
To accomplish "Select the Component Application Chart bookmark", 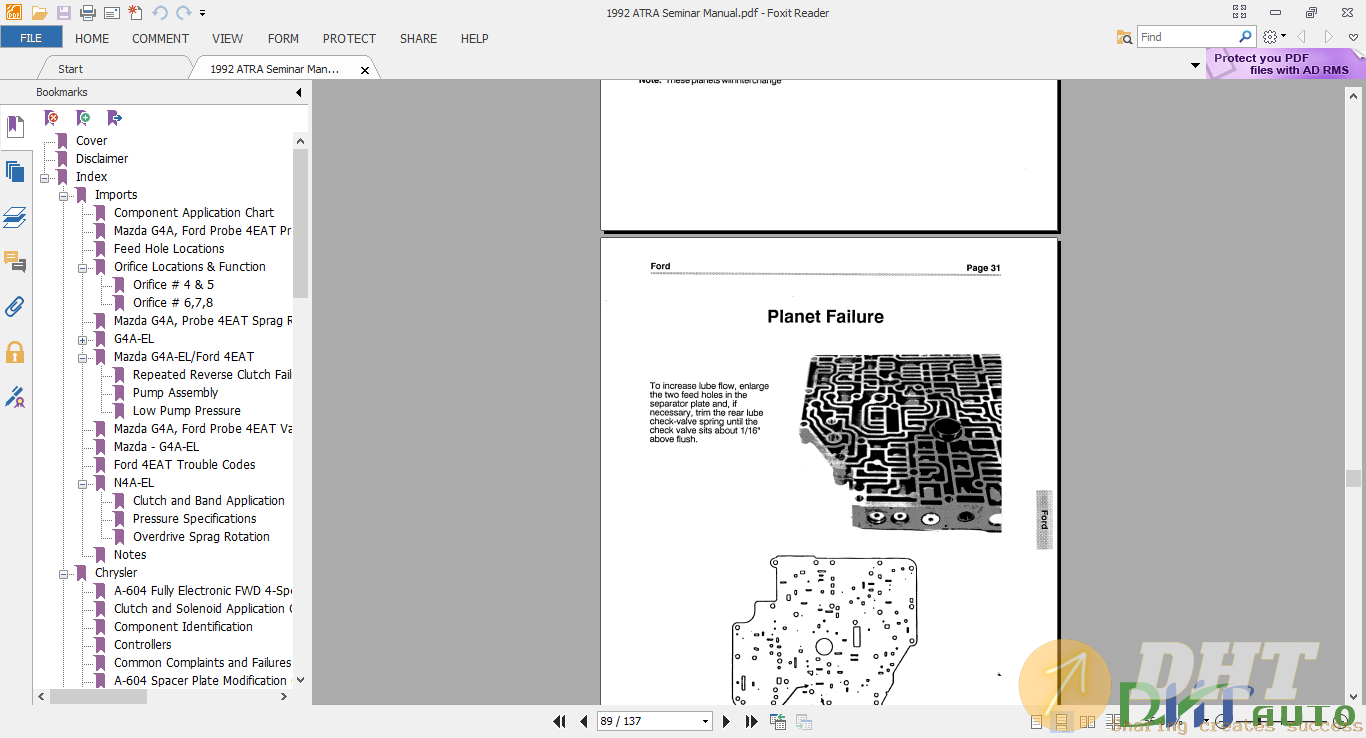I will coord(194,213).
